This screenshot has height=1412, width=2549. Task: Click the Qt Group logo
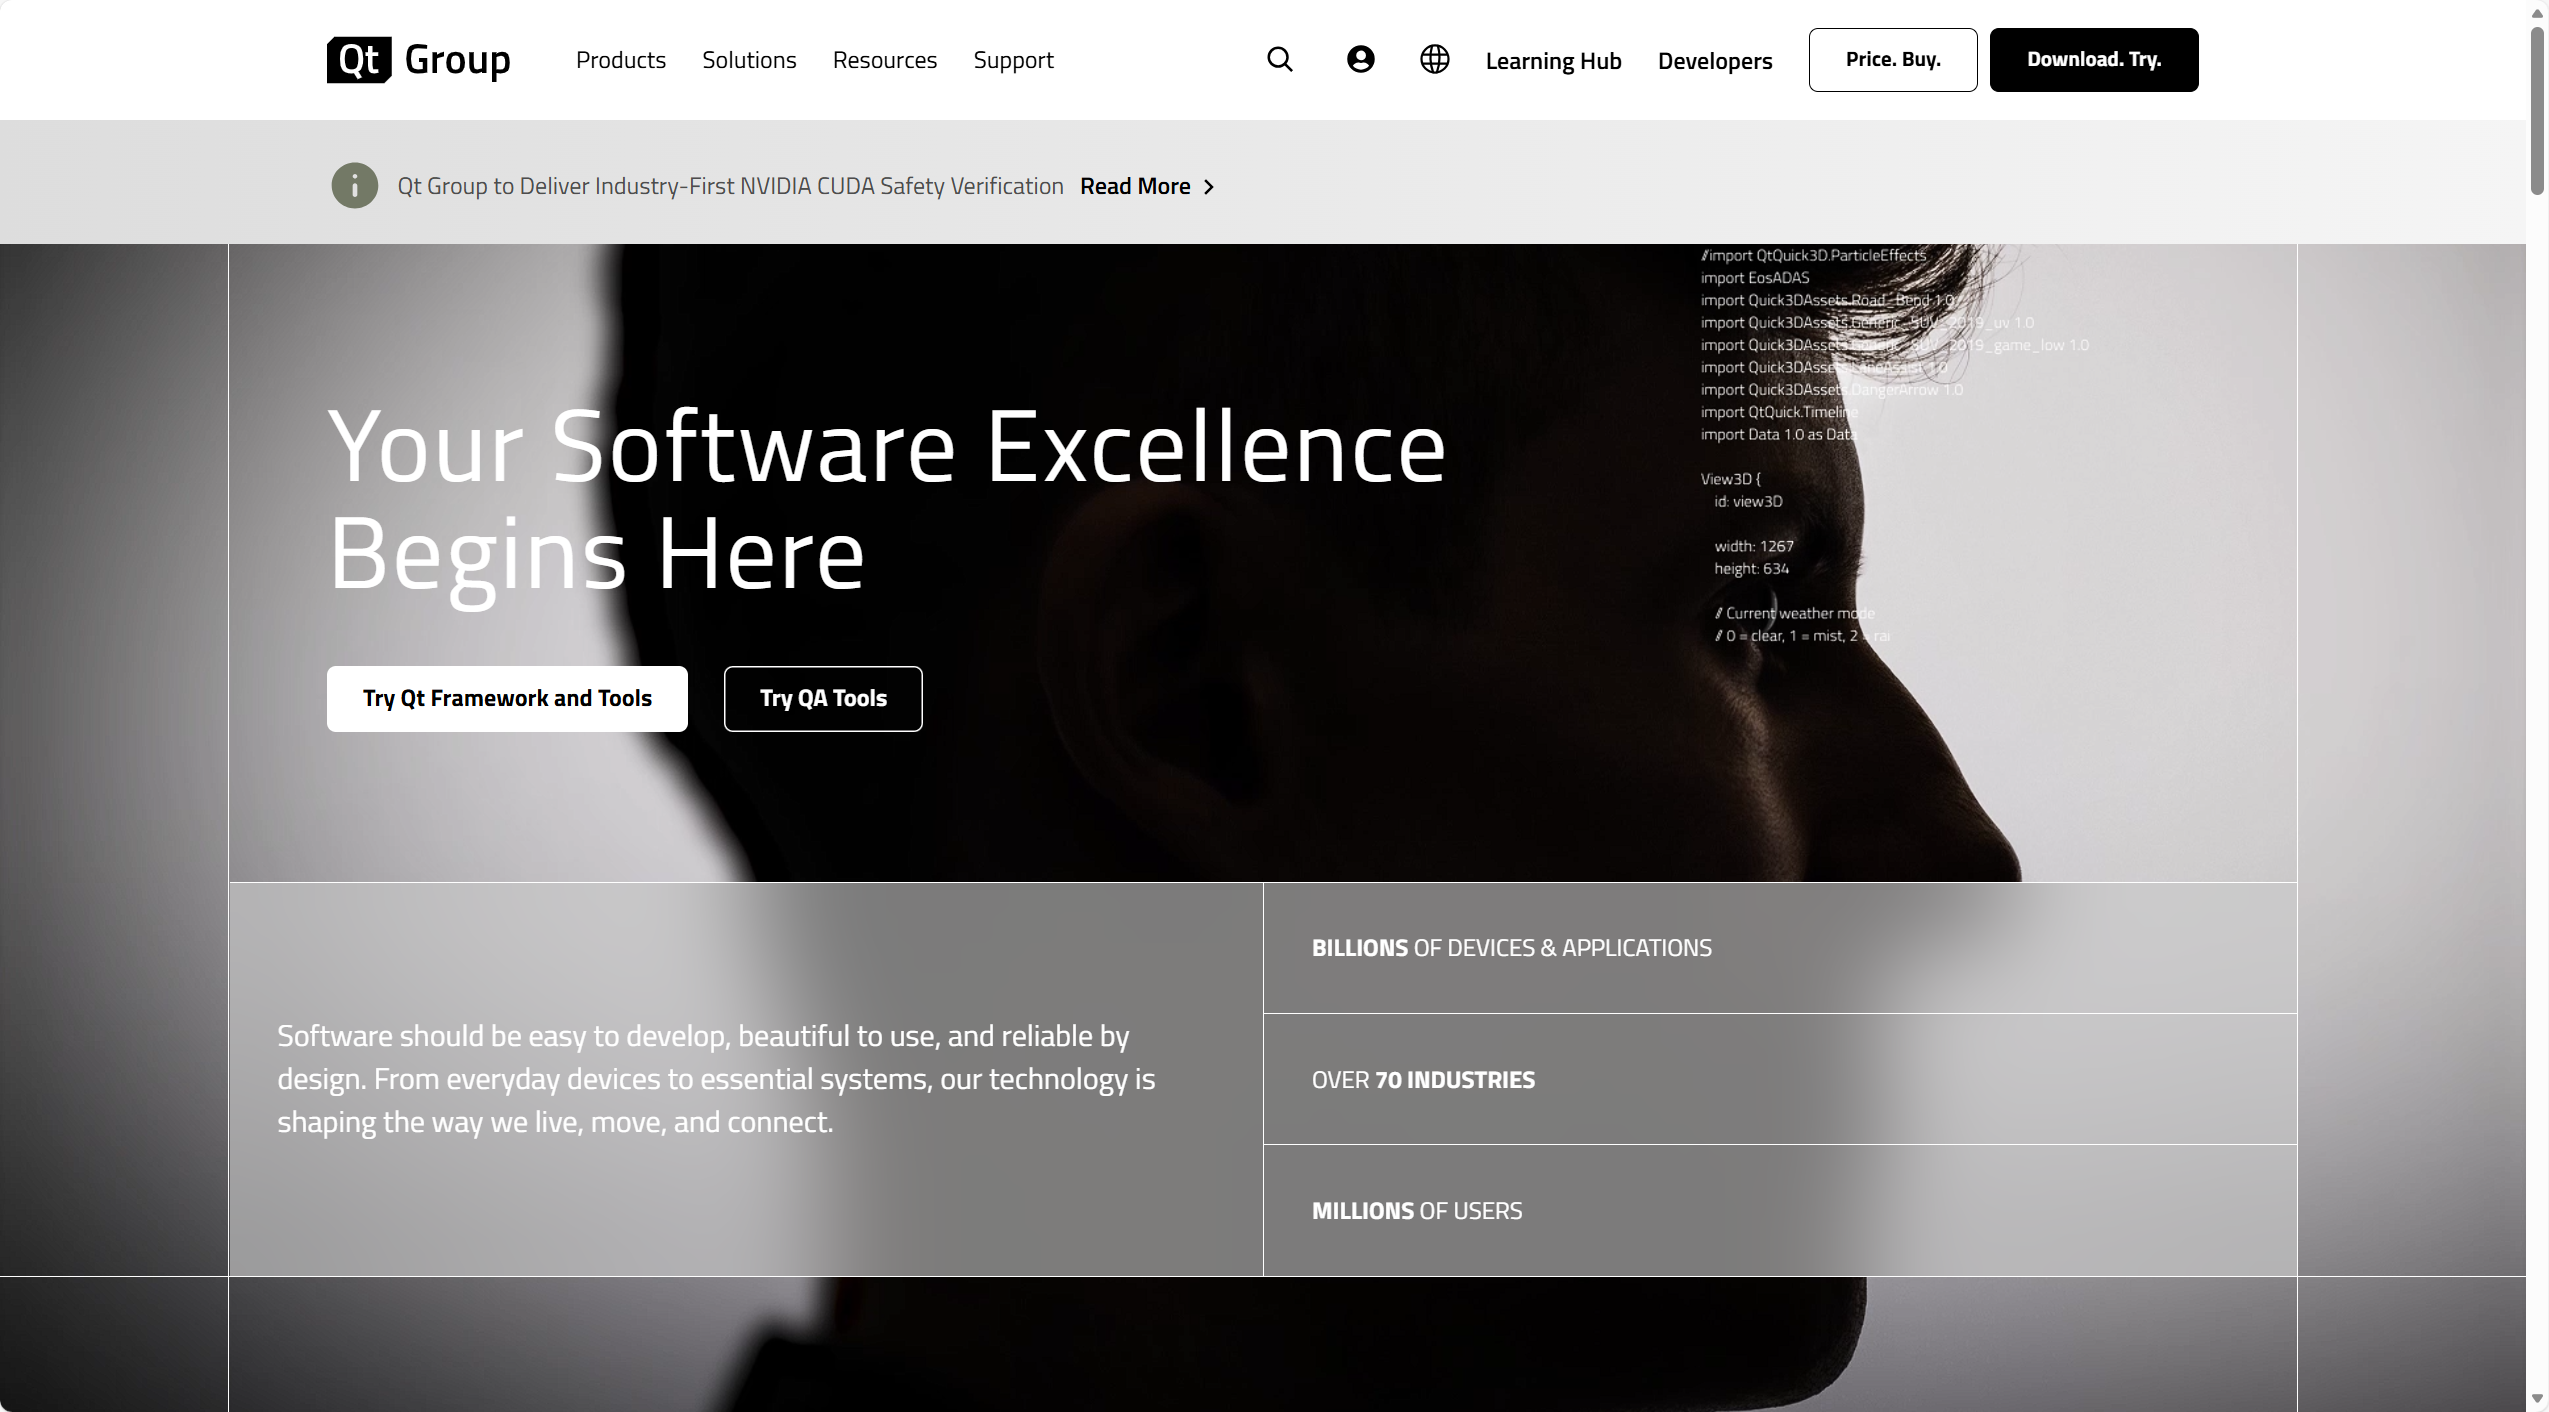click(418, 60)
